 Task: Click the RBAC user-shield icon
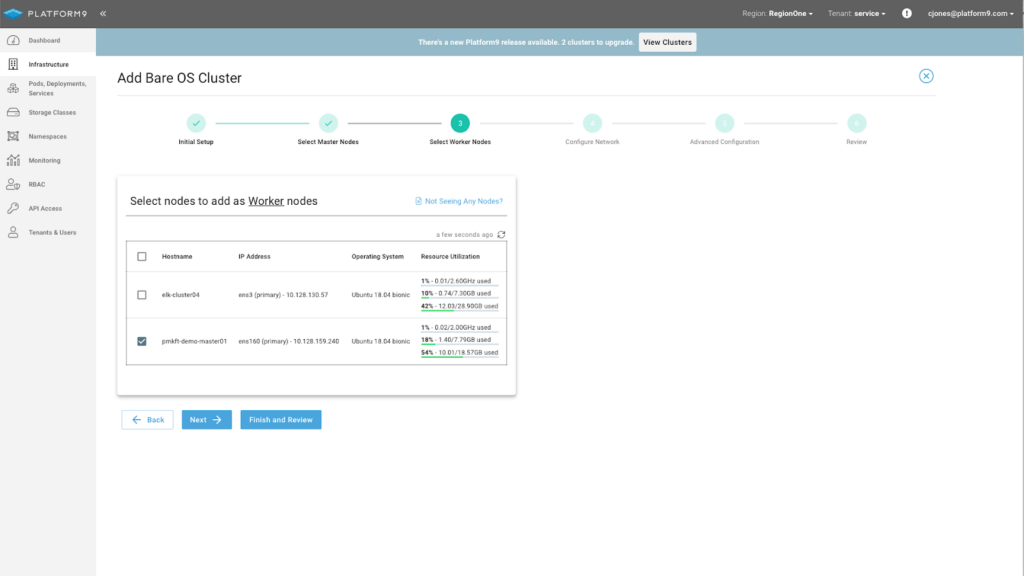click(x=13, y=184)
